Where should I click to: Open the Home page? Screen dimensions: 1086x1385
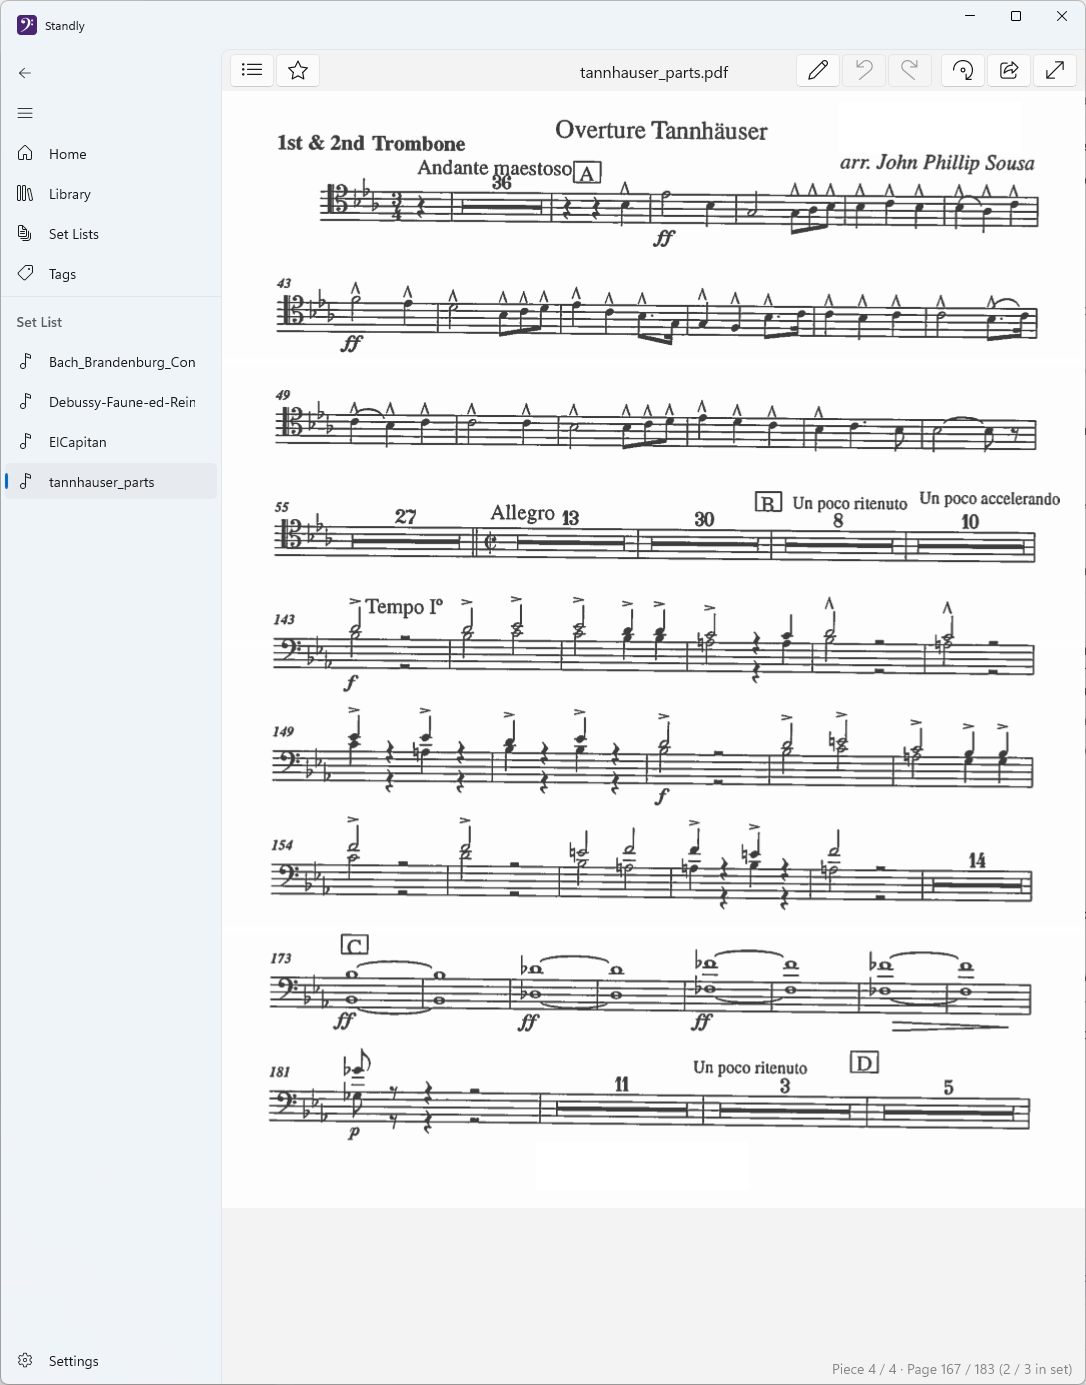point(110,154)
